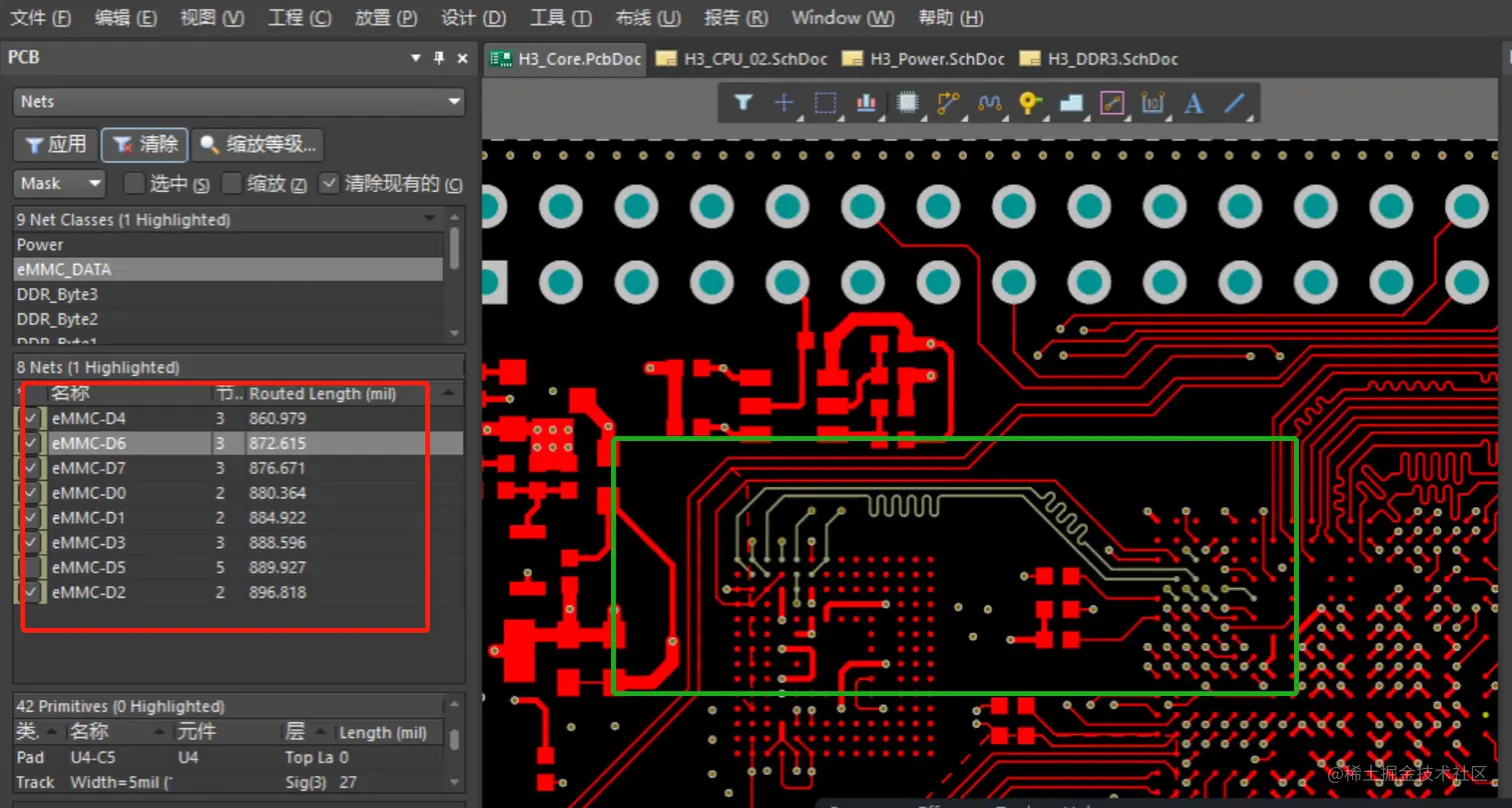The image size is (1512, 808).
Task: Activate the interactive routing tool
Action: 948,102
